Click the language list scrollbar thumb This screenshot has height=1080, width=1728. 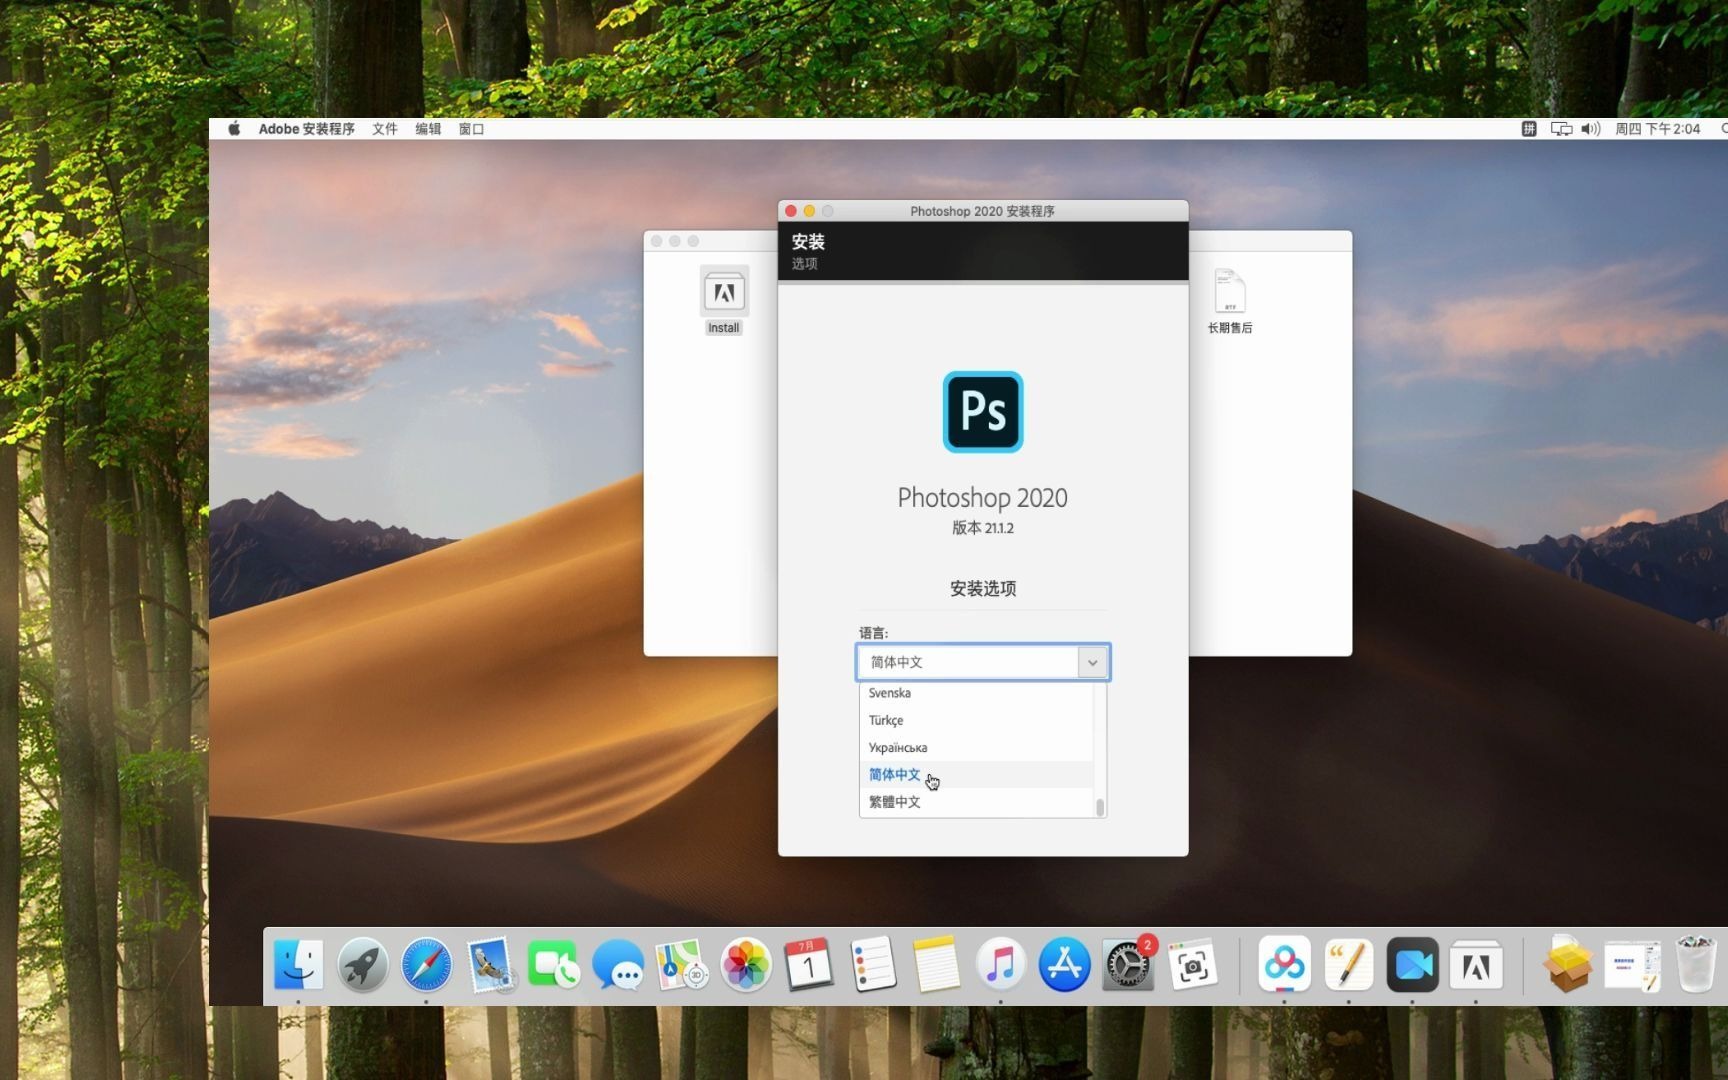point(1100,807)
